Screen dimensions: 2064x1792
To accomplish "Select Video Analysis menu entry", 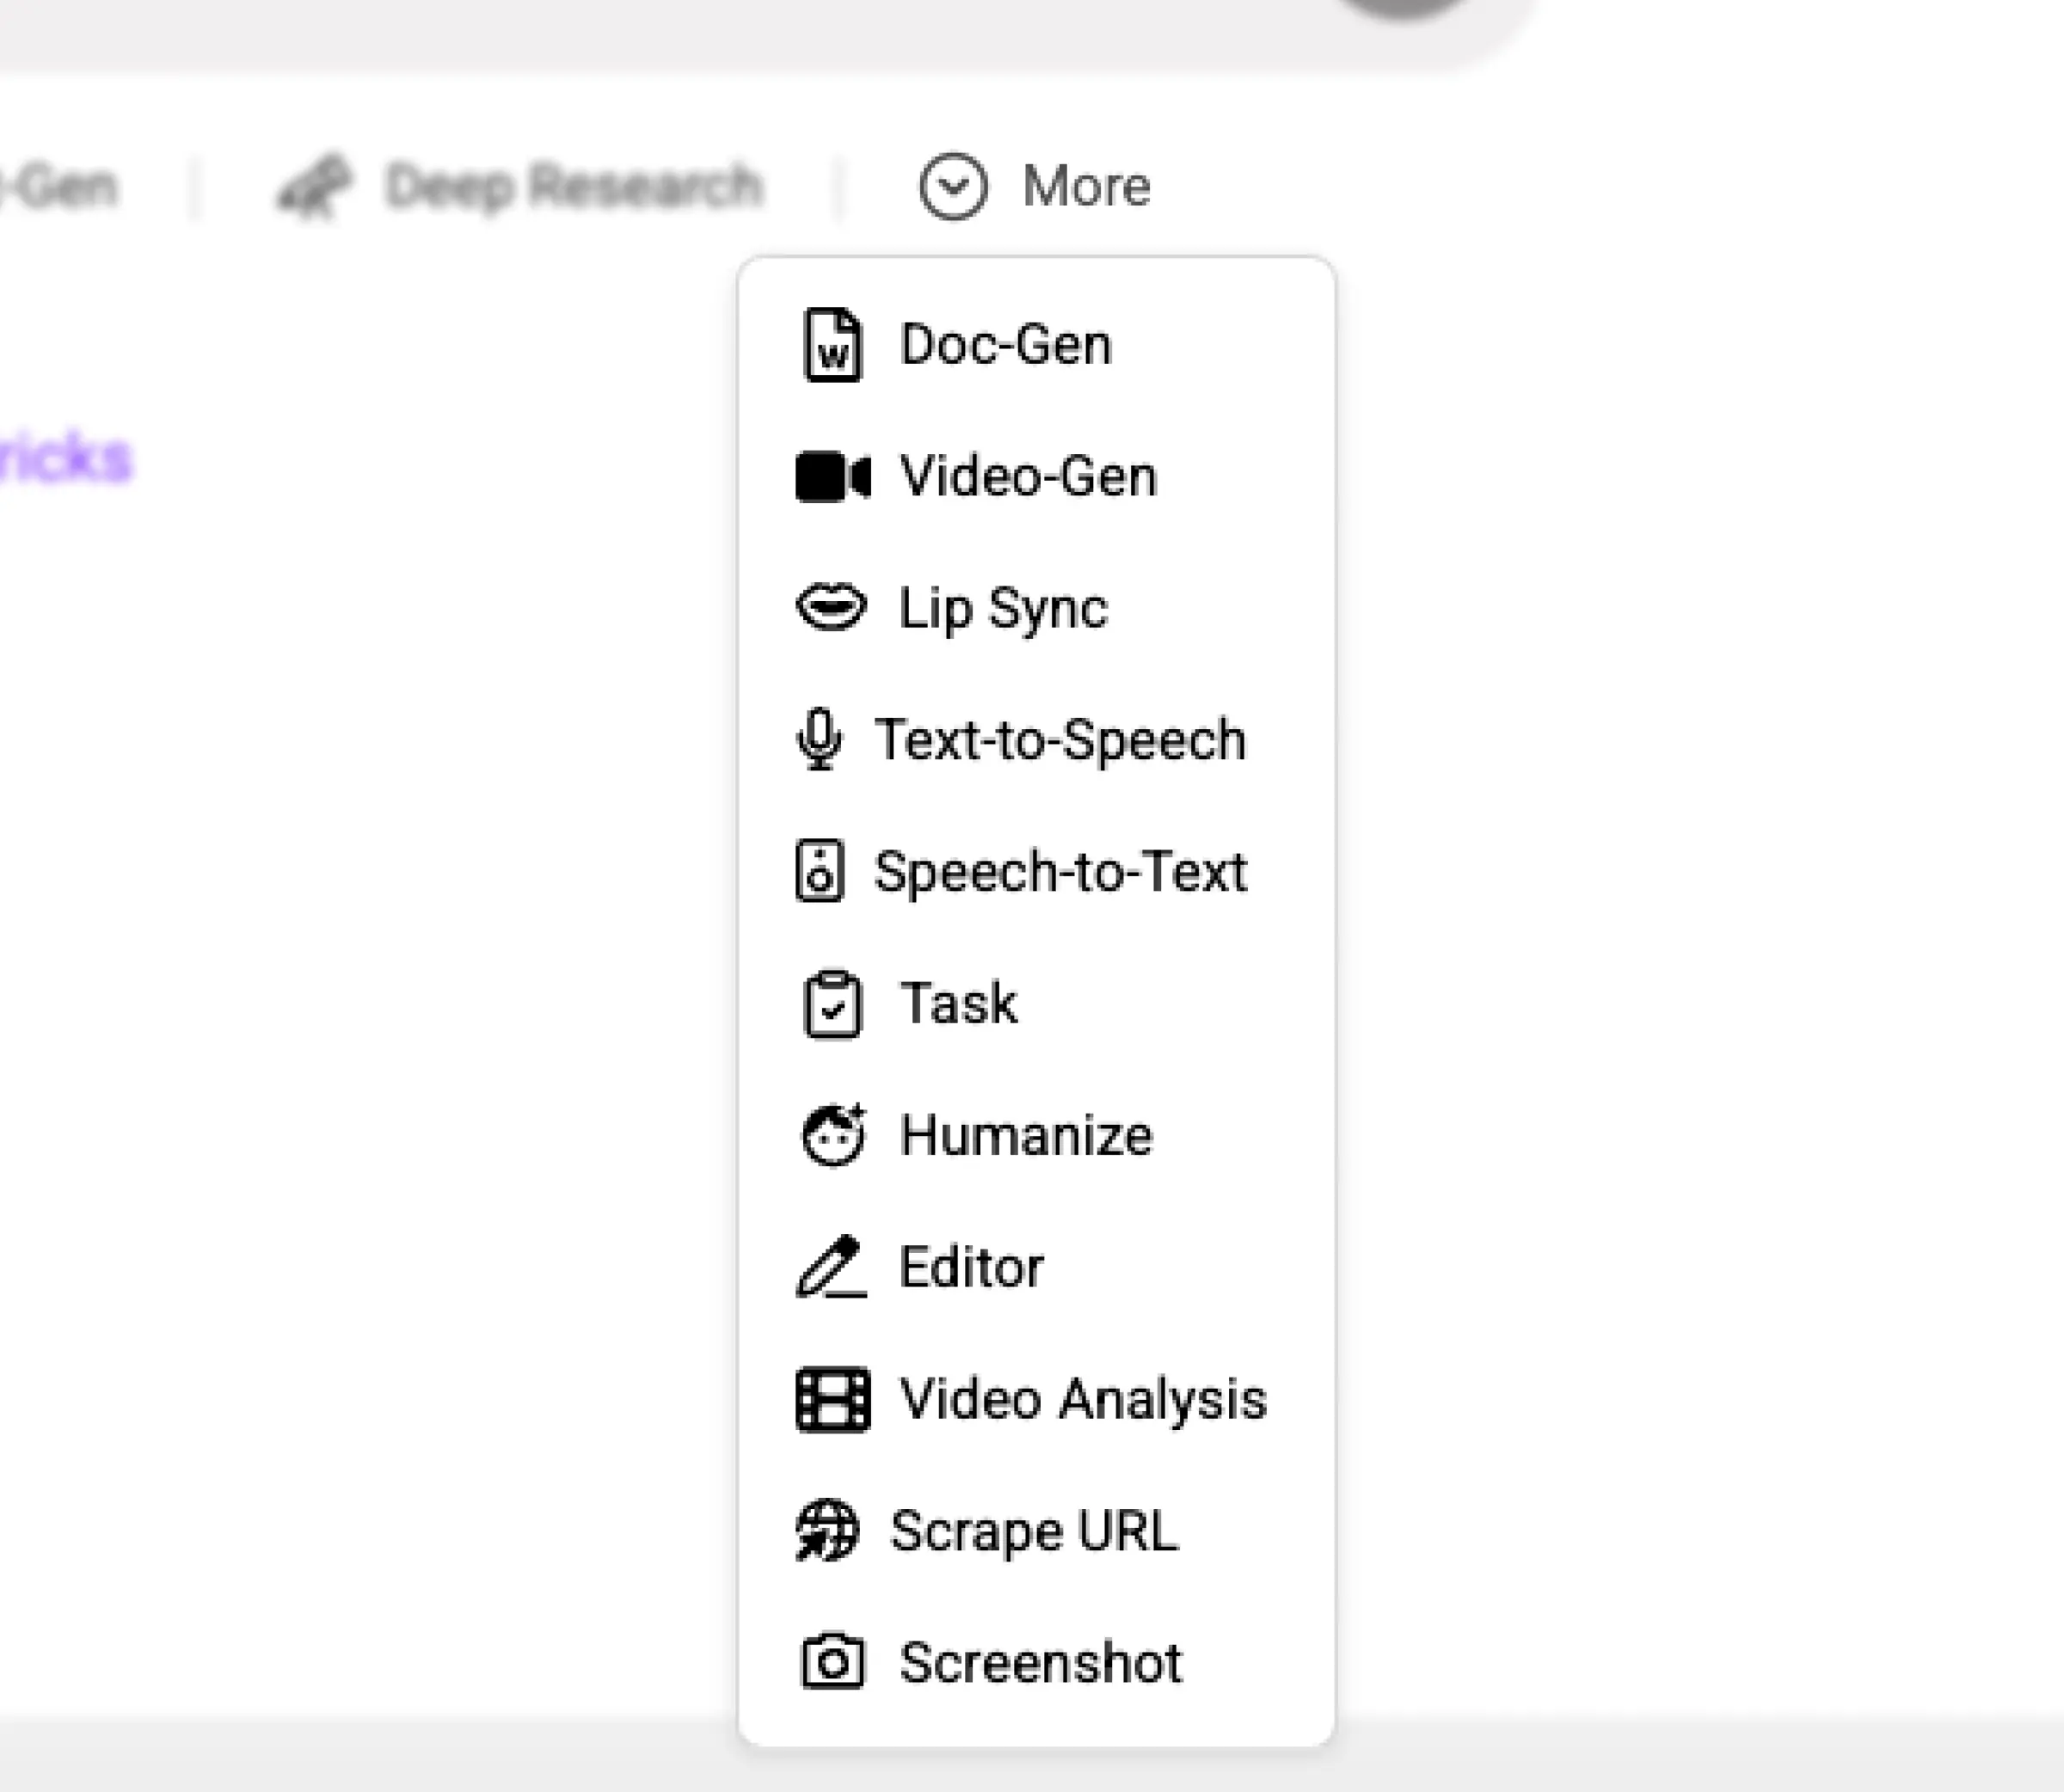I will click(x=1082, y=1399).
